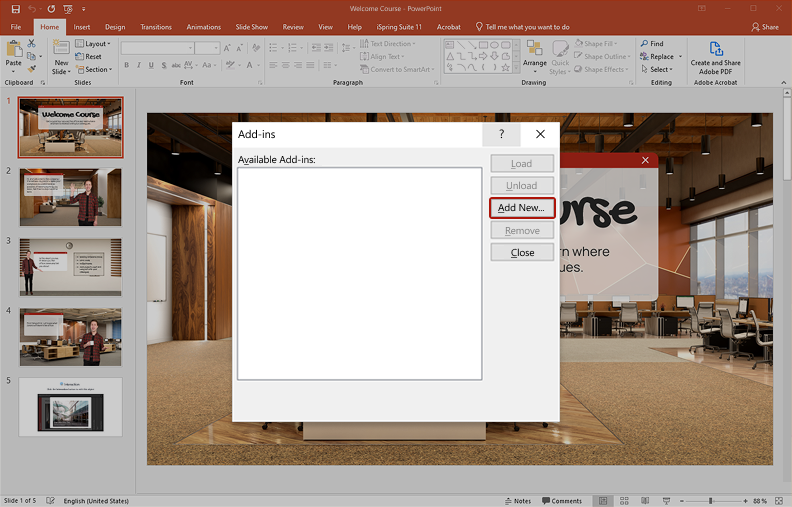
Task: Expand the Section dropdown
Action: pyautogui.click(x=97, y=70)
